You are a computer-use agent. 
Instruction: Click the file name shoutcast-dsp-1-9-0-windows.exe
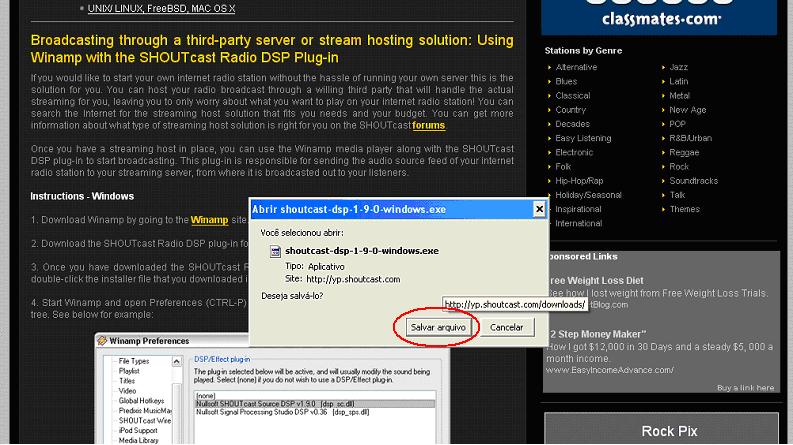(x=362, y=251)
